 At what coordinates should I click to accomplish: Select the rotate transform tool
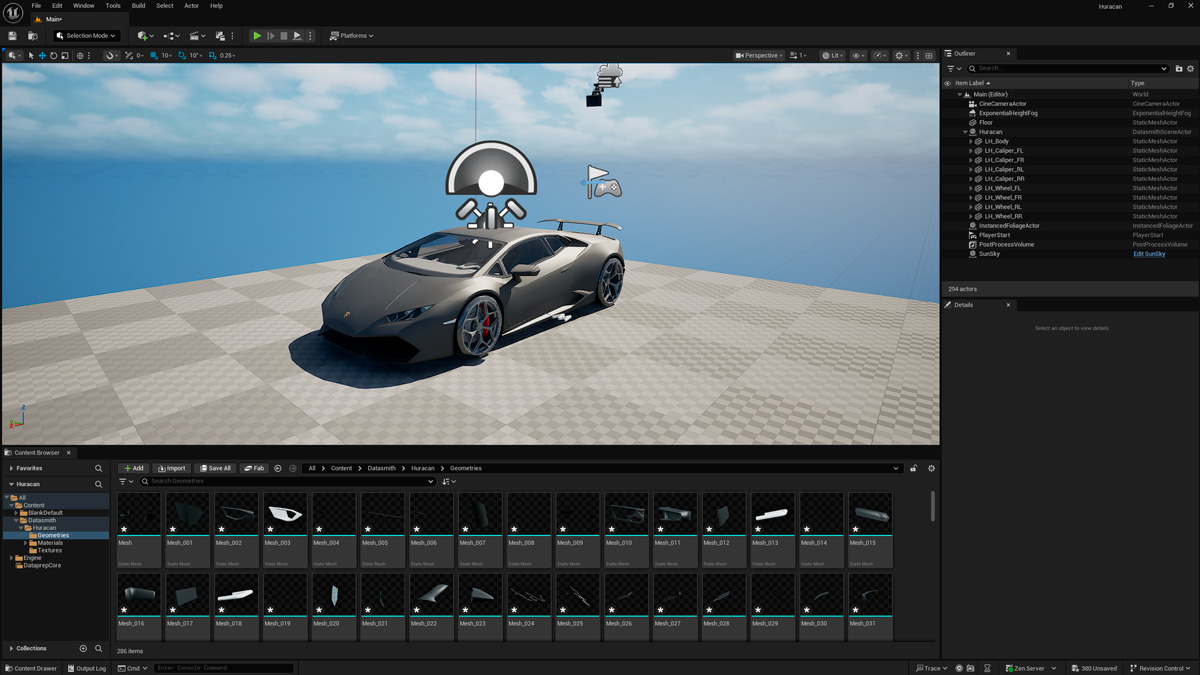click(54, 56)
